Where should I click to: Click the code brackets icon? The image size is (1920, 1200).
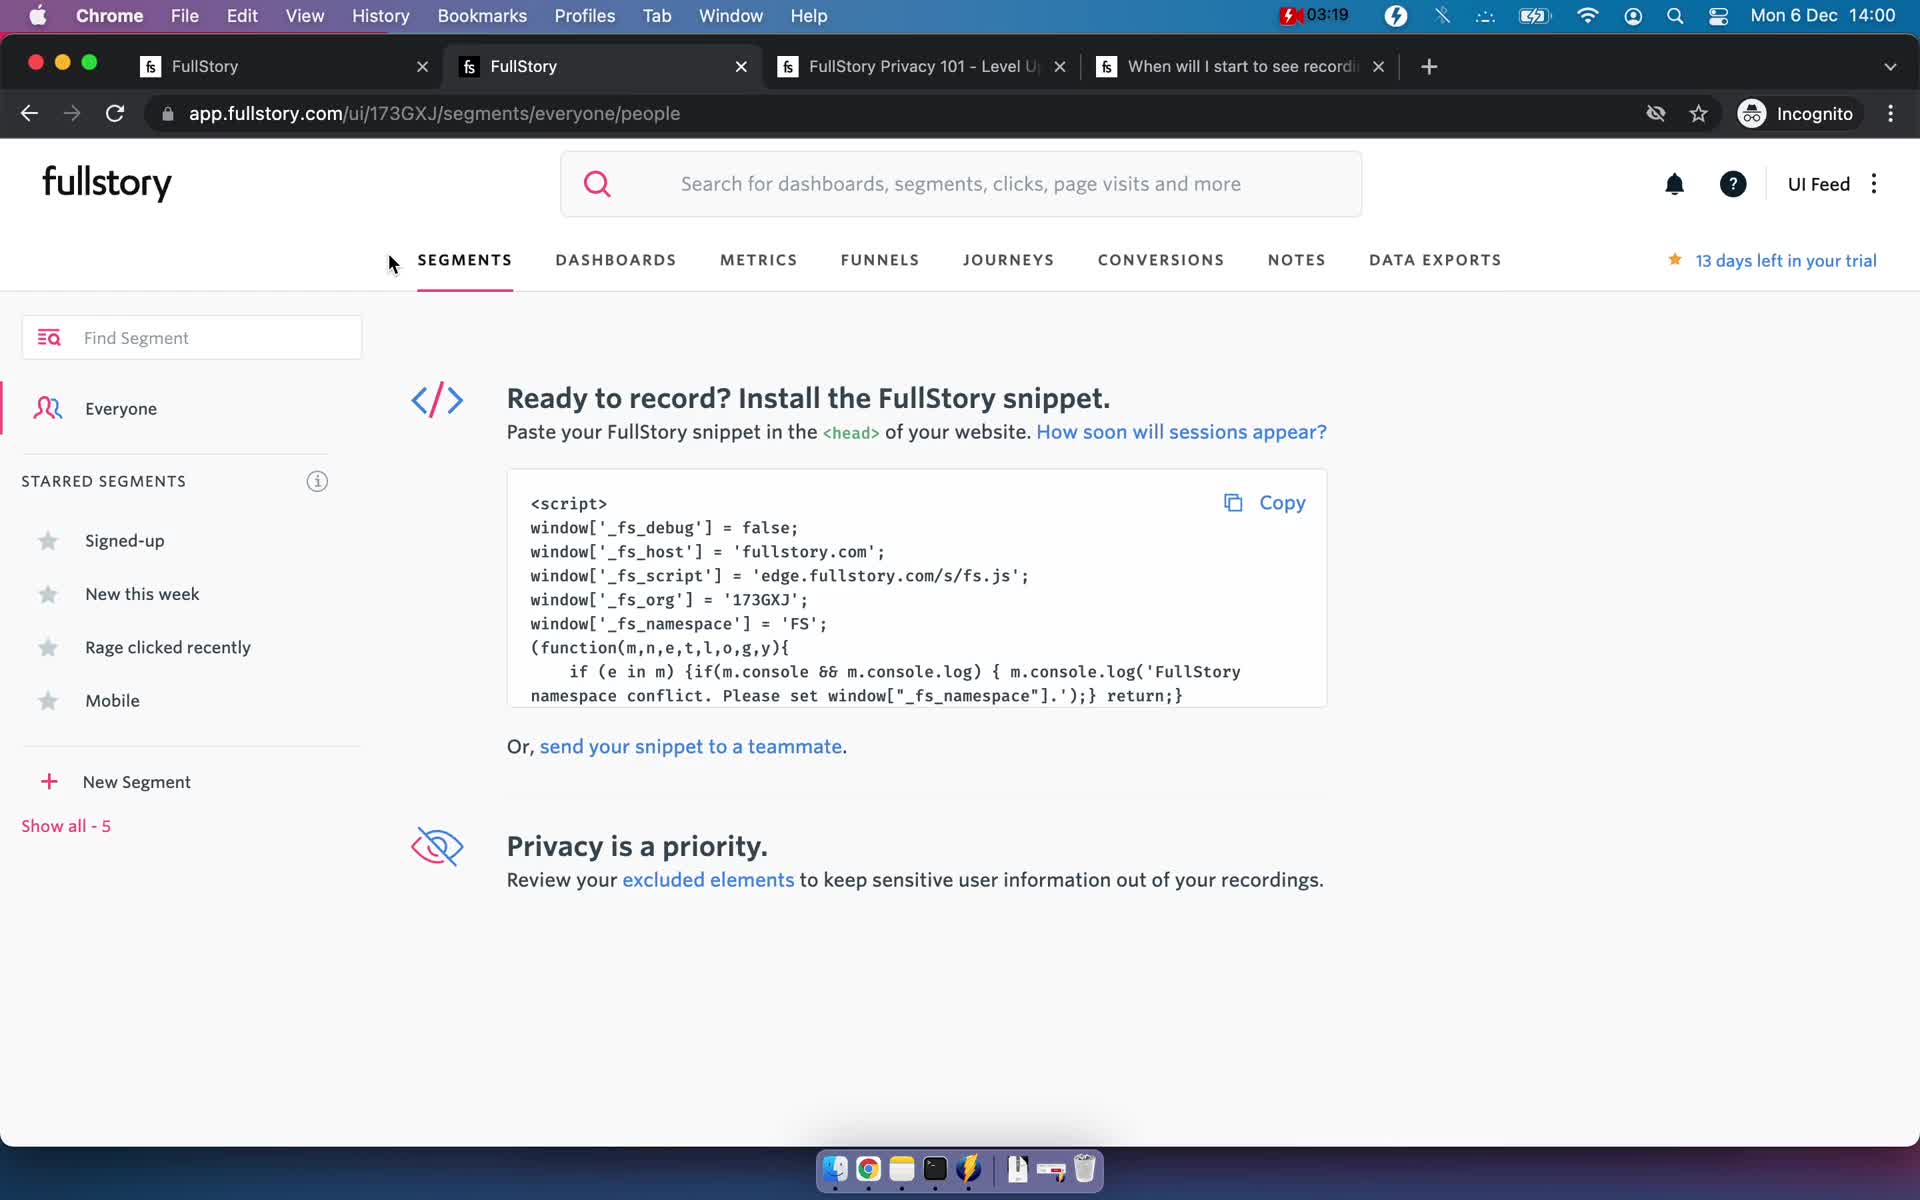click(x=437, y=400)
